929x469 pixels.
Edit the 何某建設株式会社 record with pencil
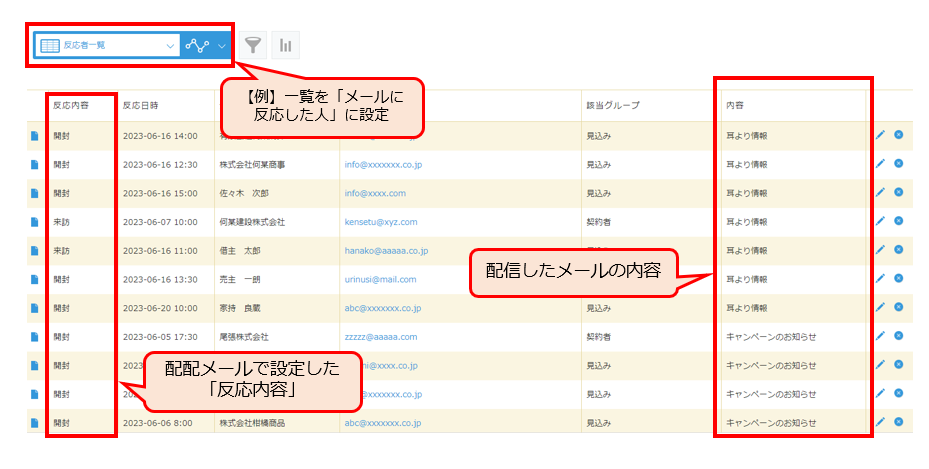(880, 221)
